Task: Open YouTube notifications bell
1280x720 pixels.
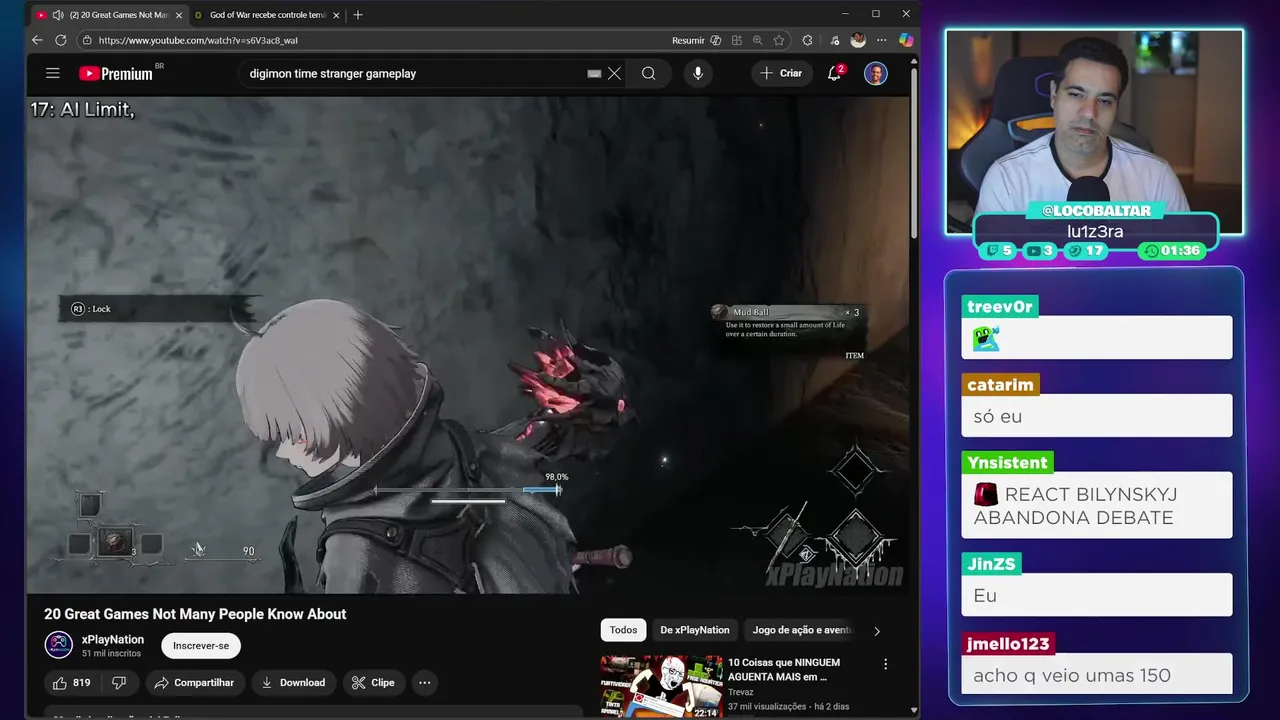Action: point(834,73)
